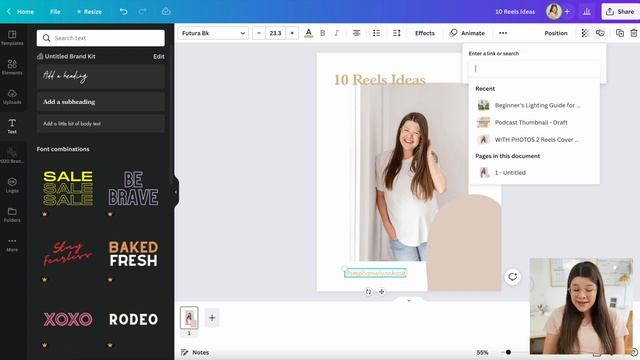Click the Share button
This screenshot has height=360, width=640.
tap(620, 11)
